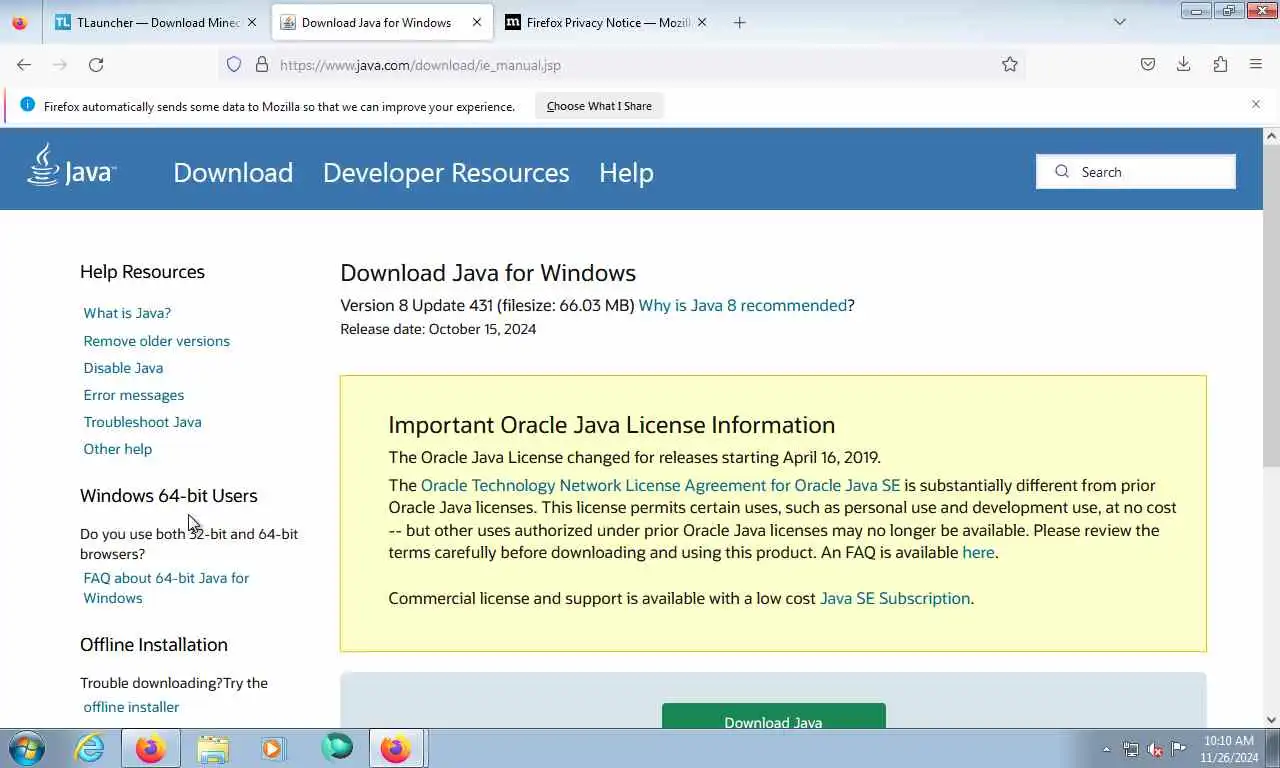This screenshot has width=1280, height=768.
Task: Click the green Download Java button
Action: (x=773, y=716)
